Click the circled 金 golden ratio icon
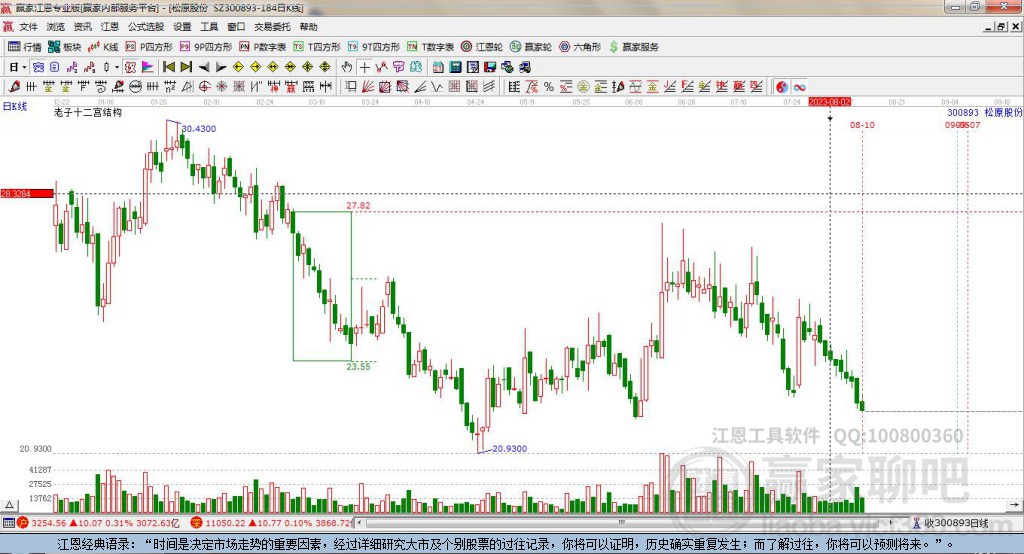This screenshot has width=1024, height=554. coord(583,87)
